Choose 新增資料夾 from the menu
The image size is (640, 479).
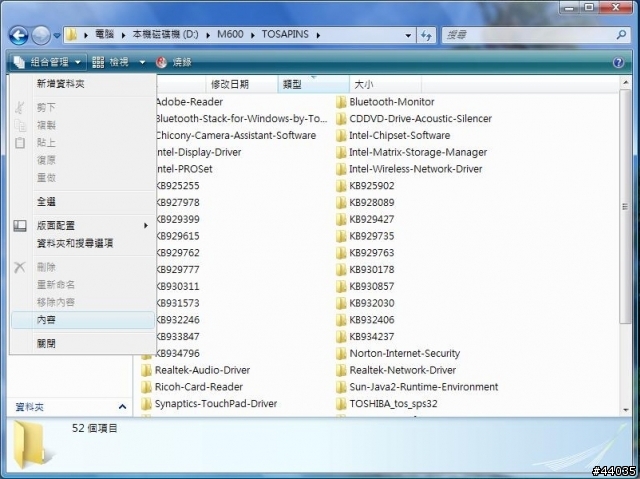(83, 84)
